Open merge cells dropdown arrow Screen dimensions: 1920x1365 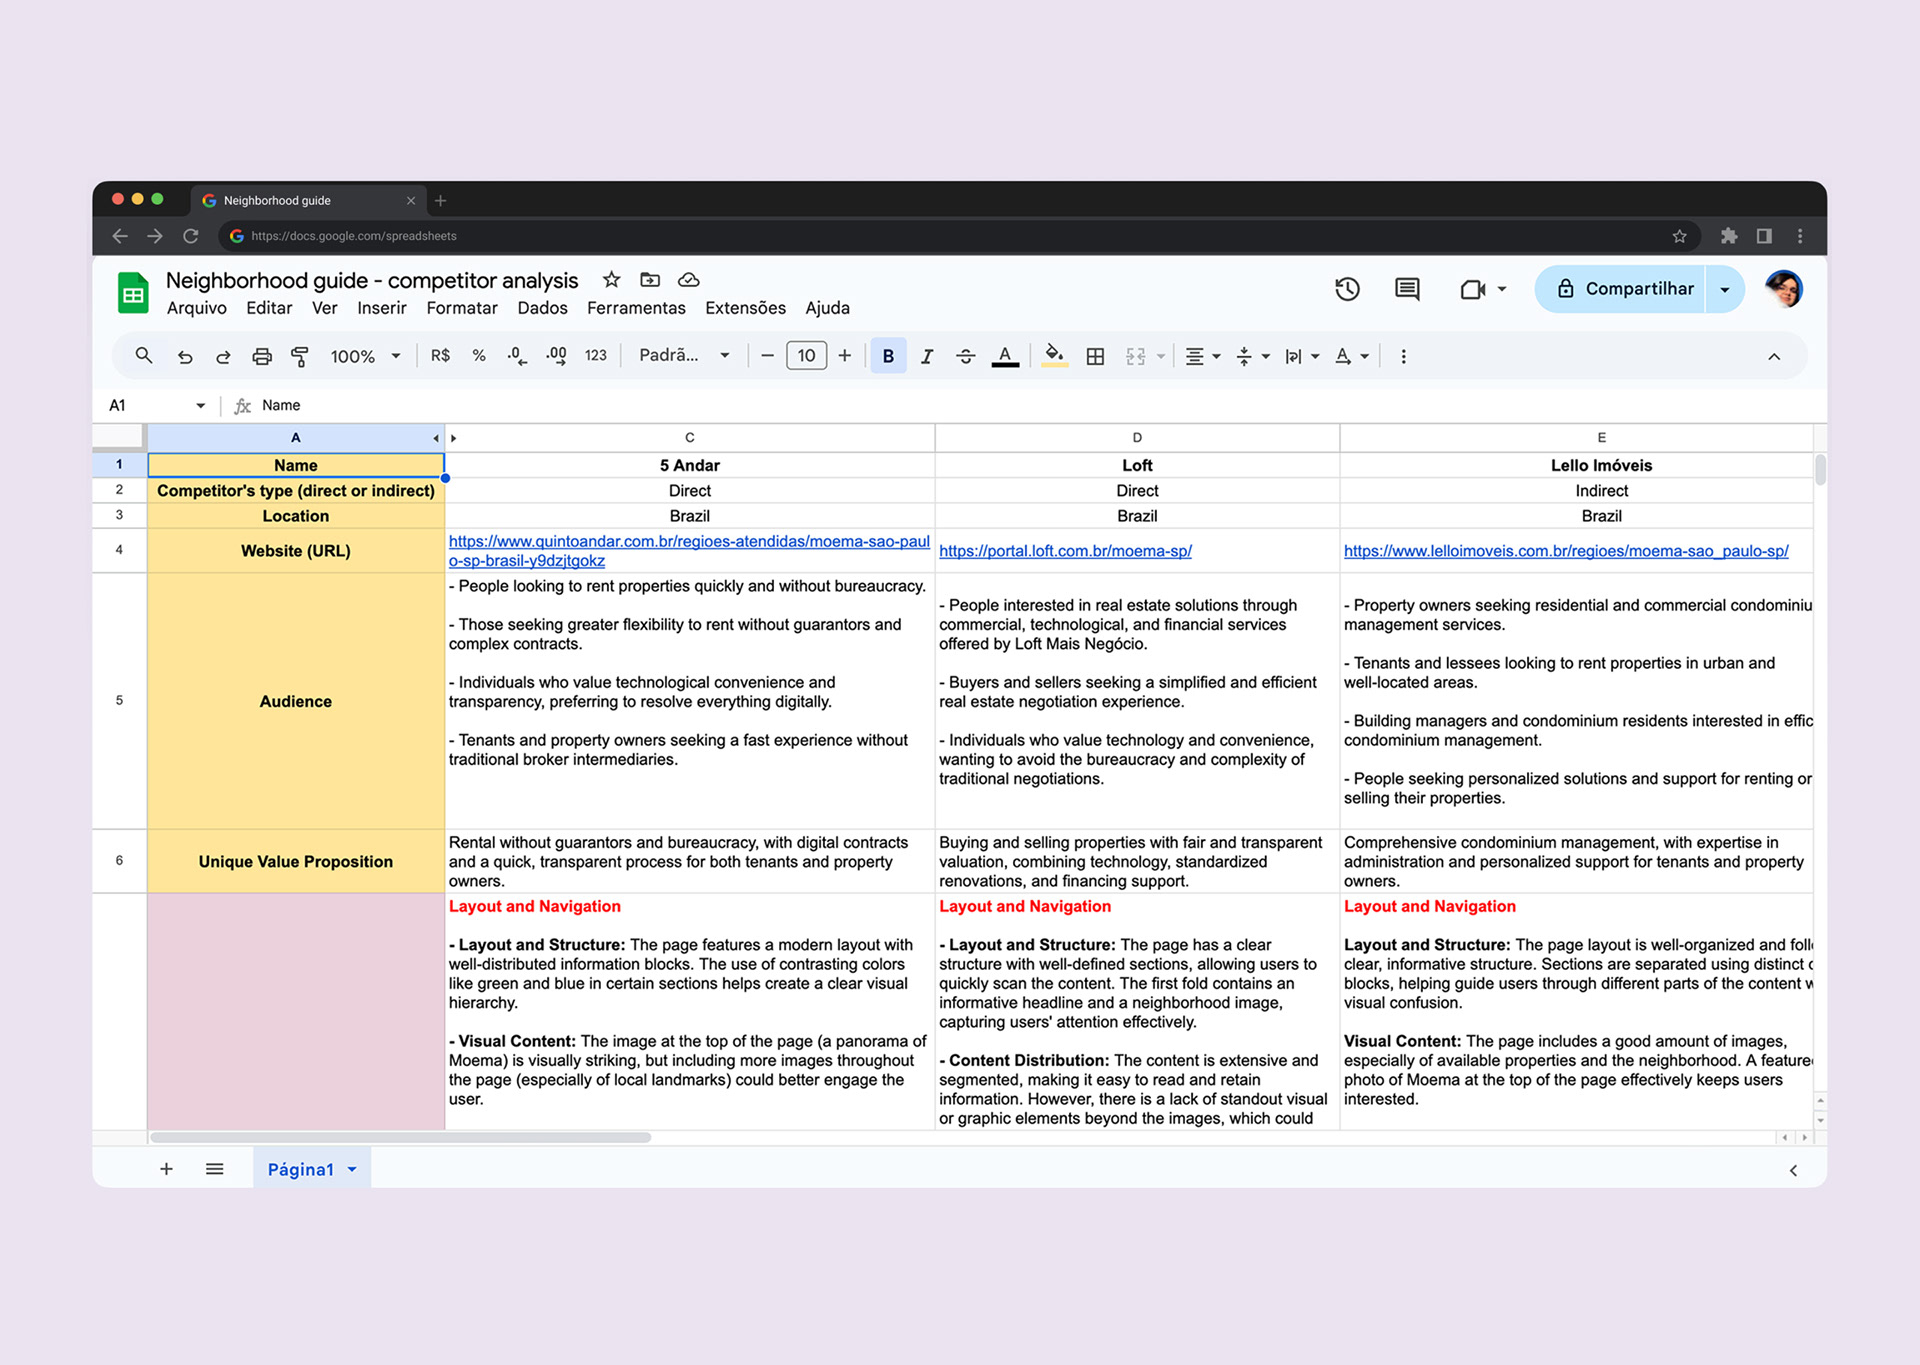(1161, 356)
